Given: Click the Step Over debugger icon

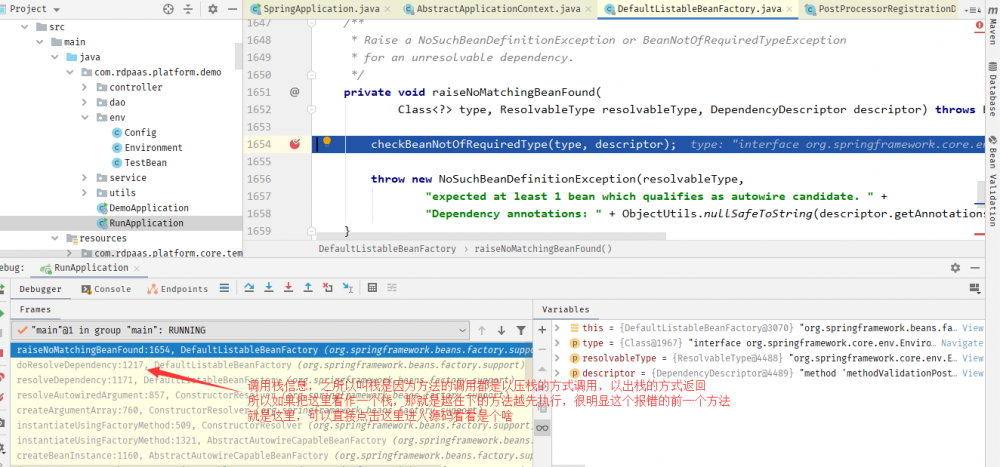Looking at the screenshot, I should [x=251, y=288].
